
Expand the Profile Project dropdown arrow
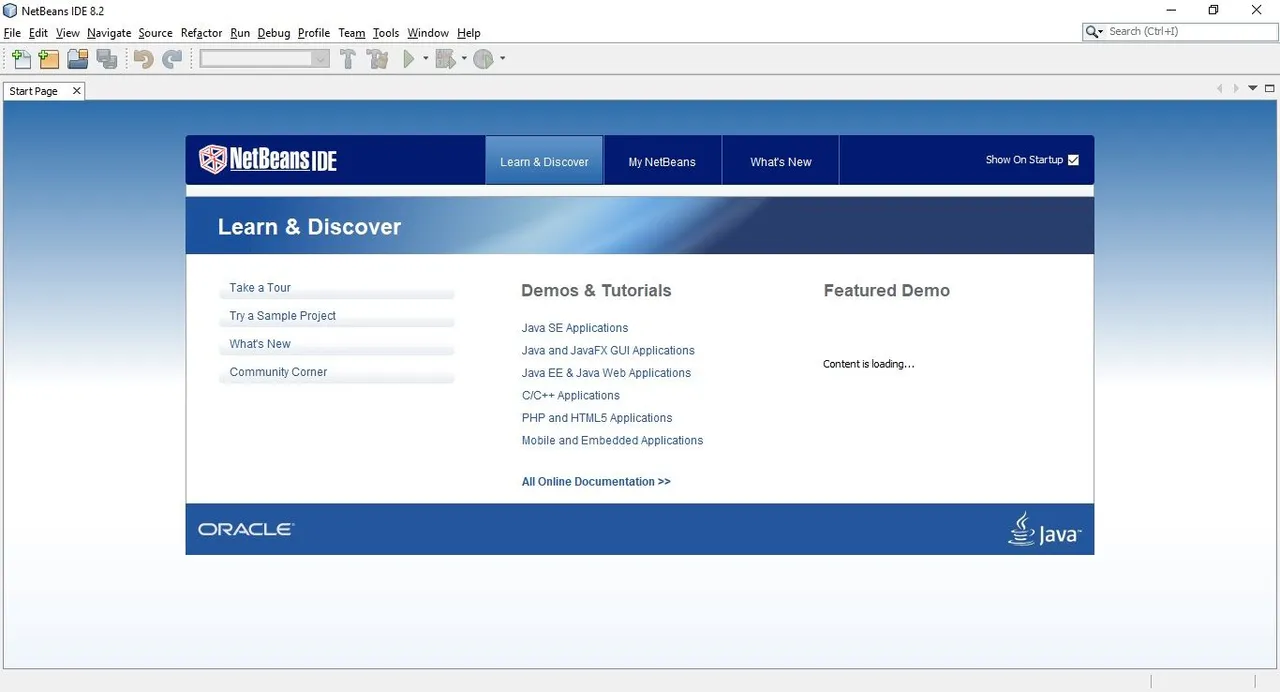pos(502,59)
